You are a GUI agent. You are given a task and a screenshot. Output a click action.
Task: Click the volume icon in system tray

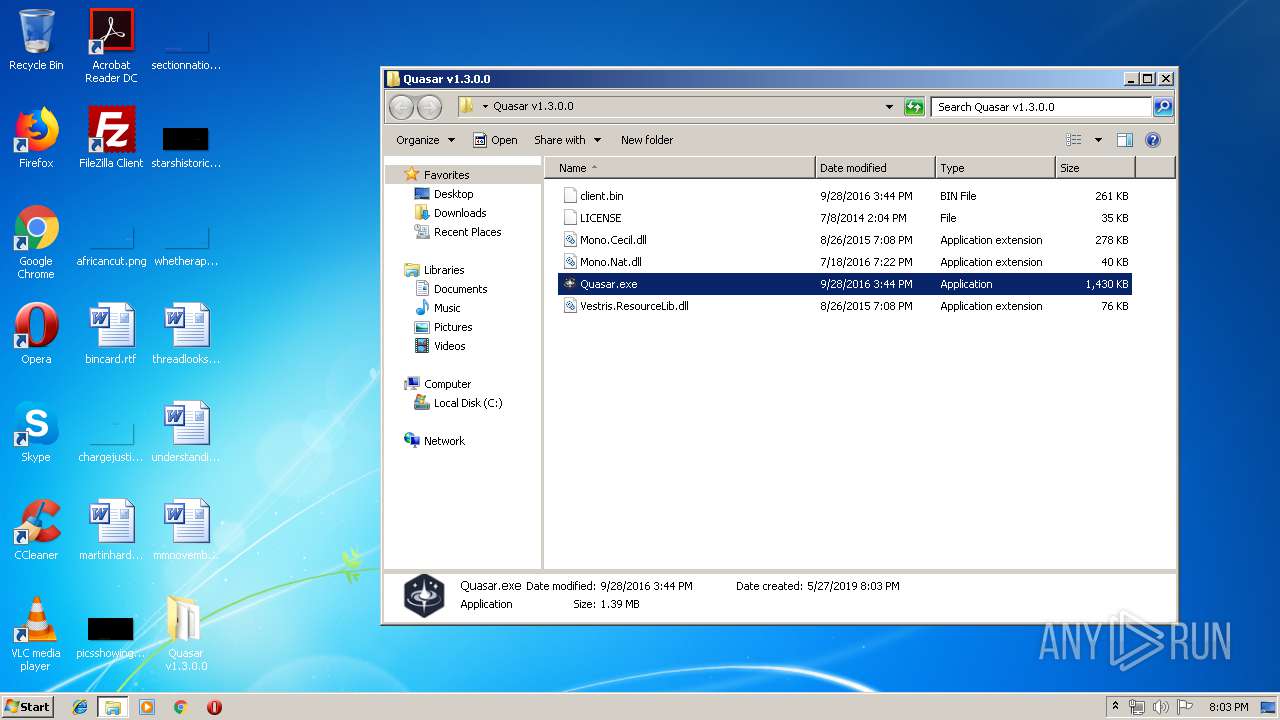click(1160, 707)
